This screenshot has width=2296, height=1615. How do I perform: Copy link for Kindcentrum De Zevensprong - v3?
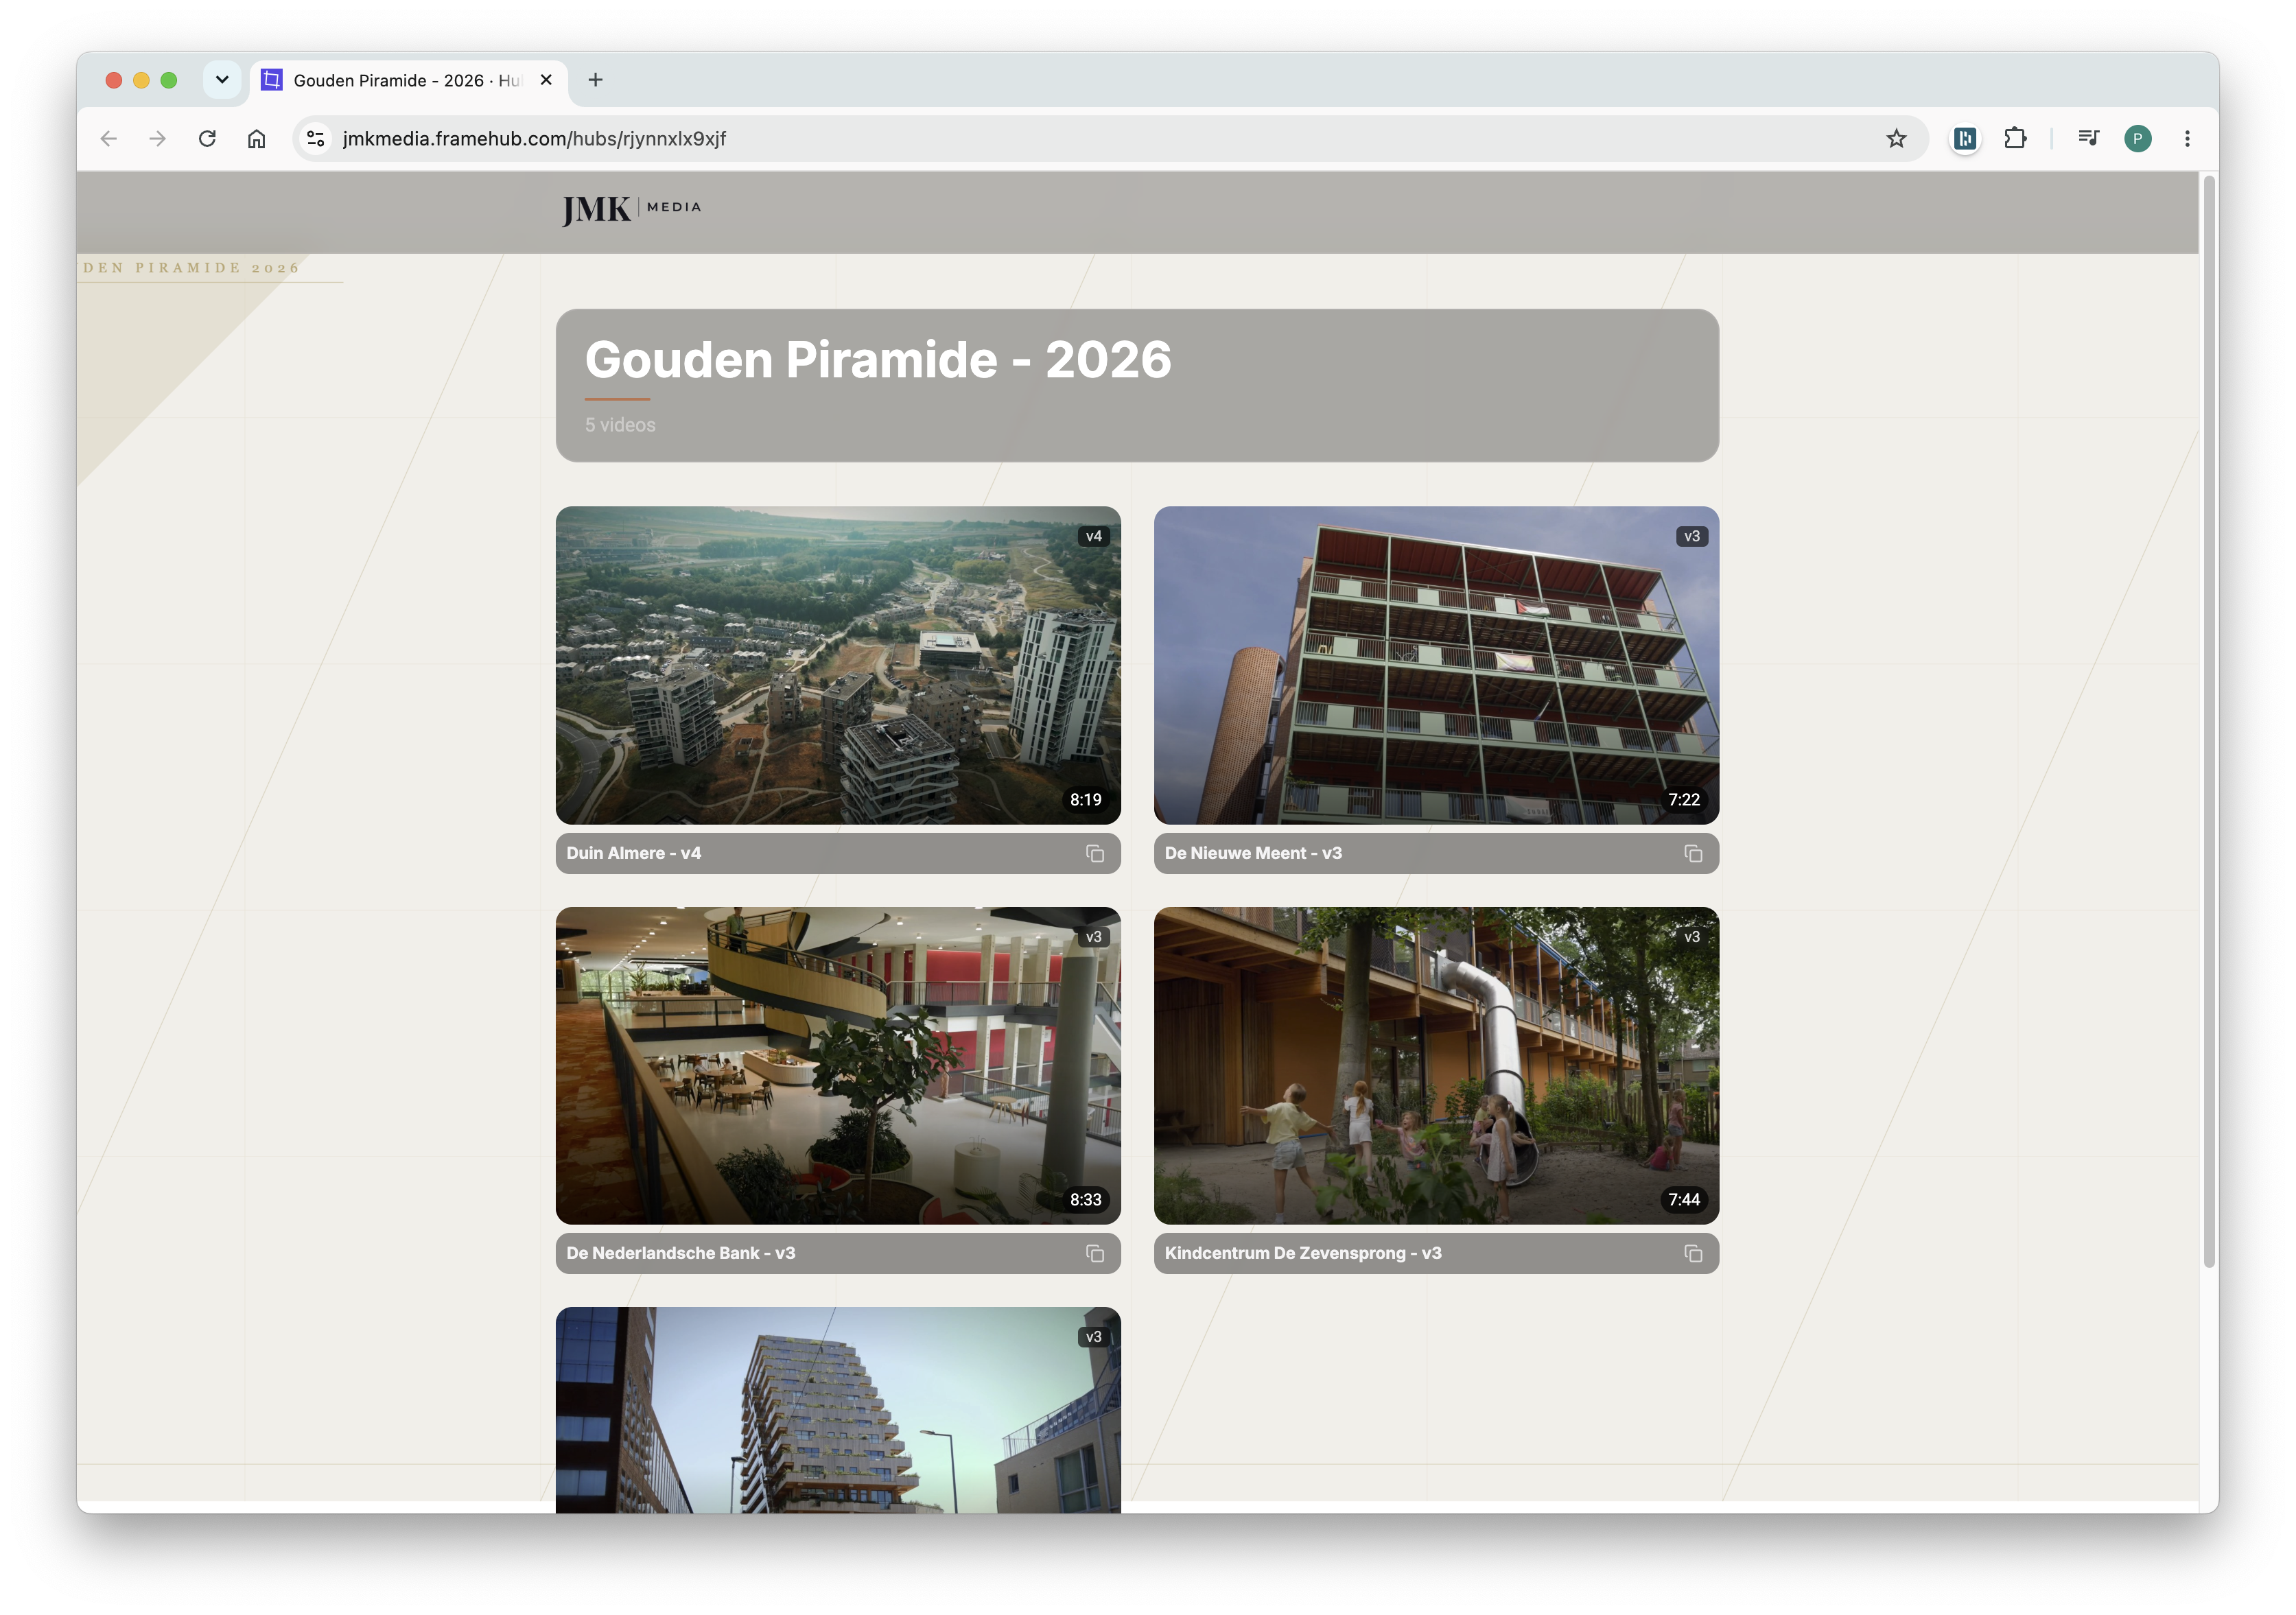[1693, 1253]
